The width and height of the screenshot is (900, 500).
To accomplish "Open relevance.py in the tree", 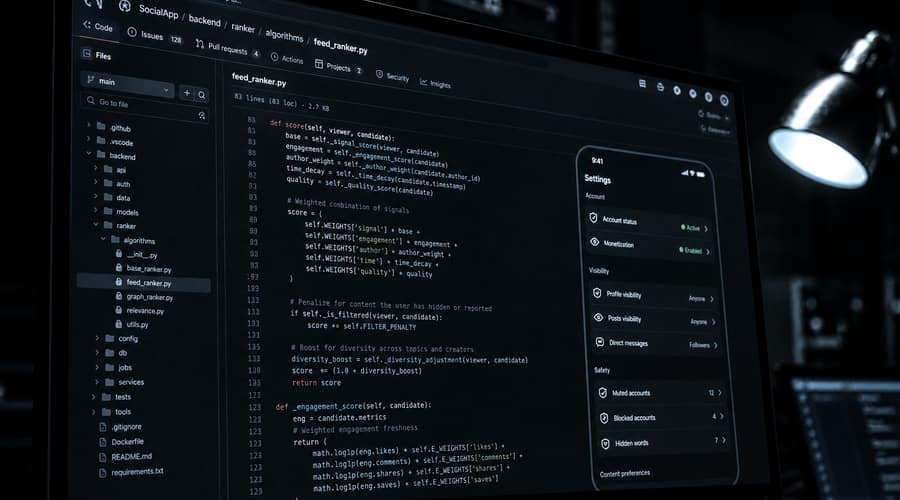I will [x=140, y=310].
